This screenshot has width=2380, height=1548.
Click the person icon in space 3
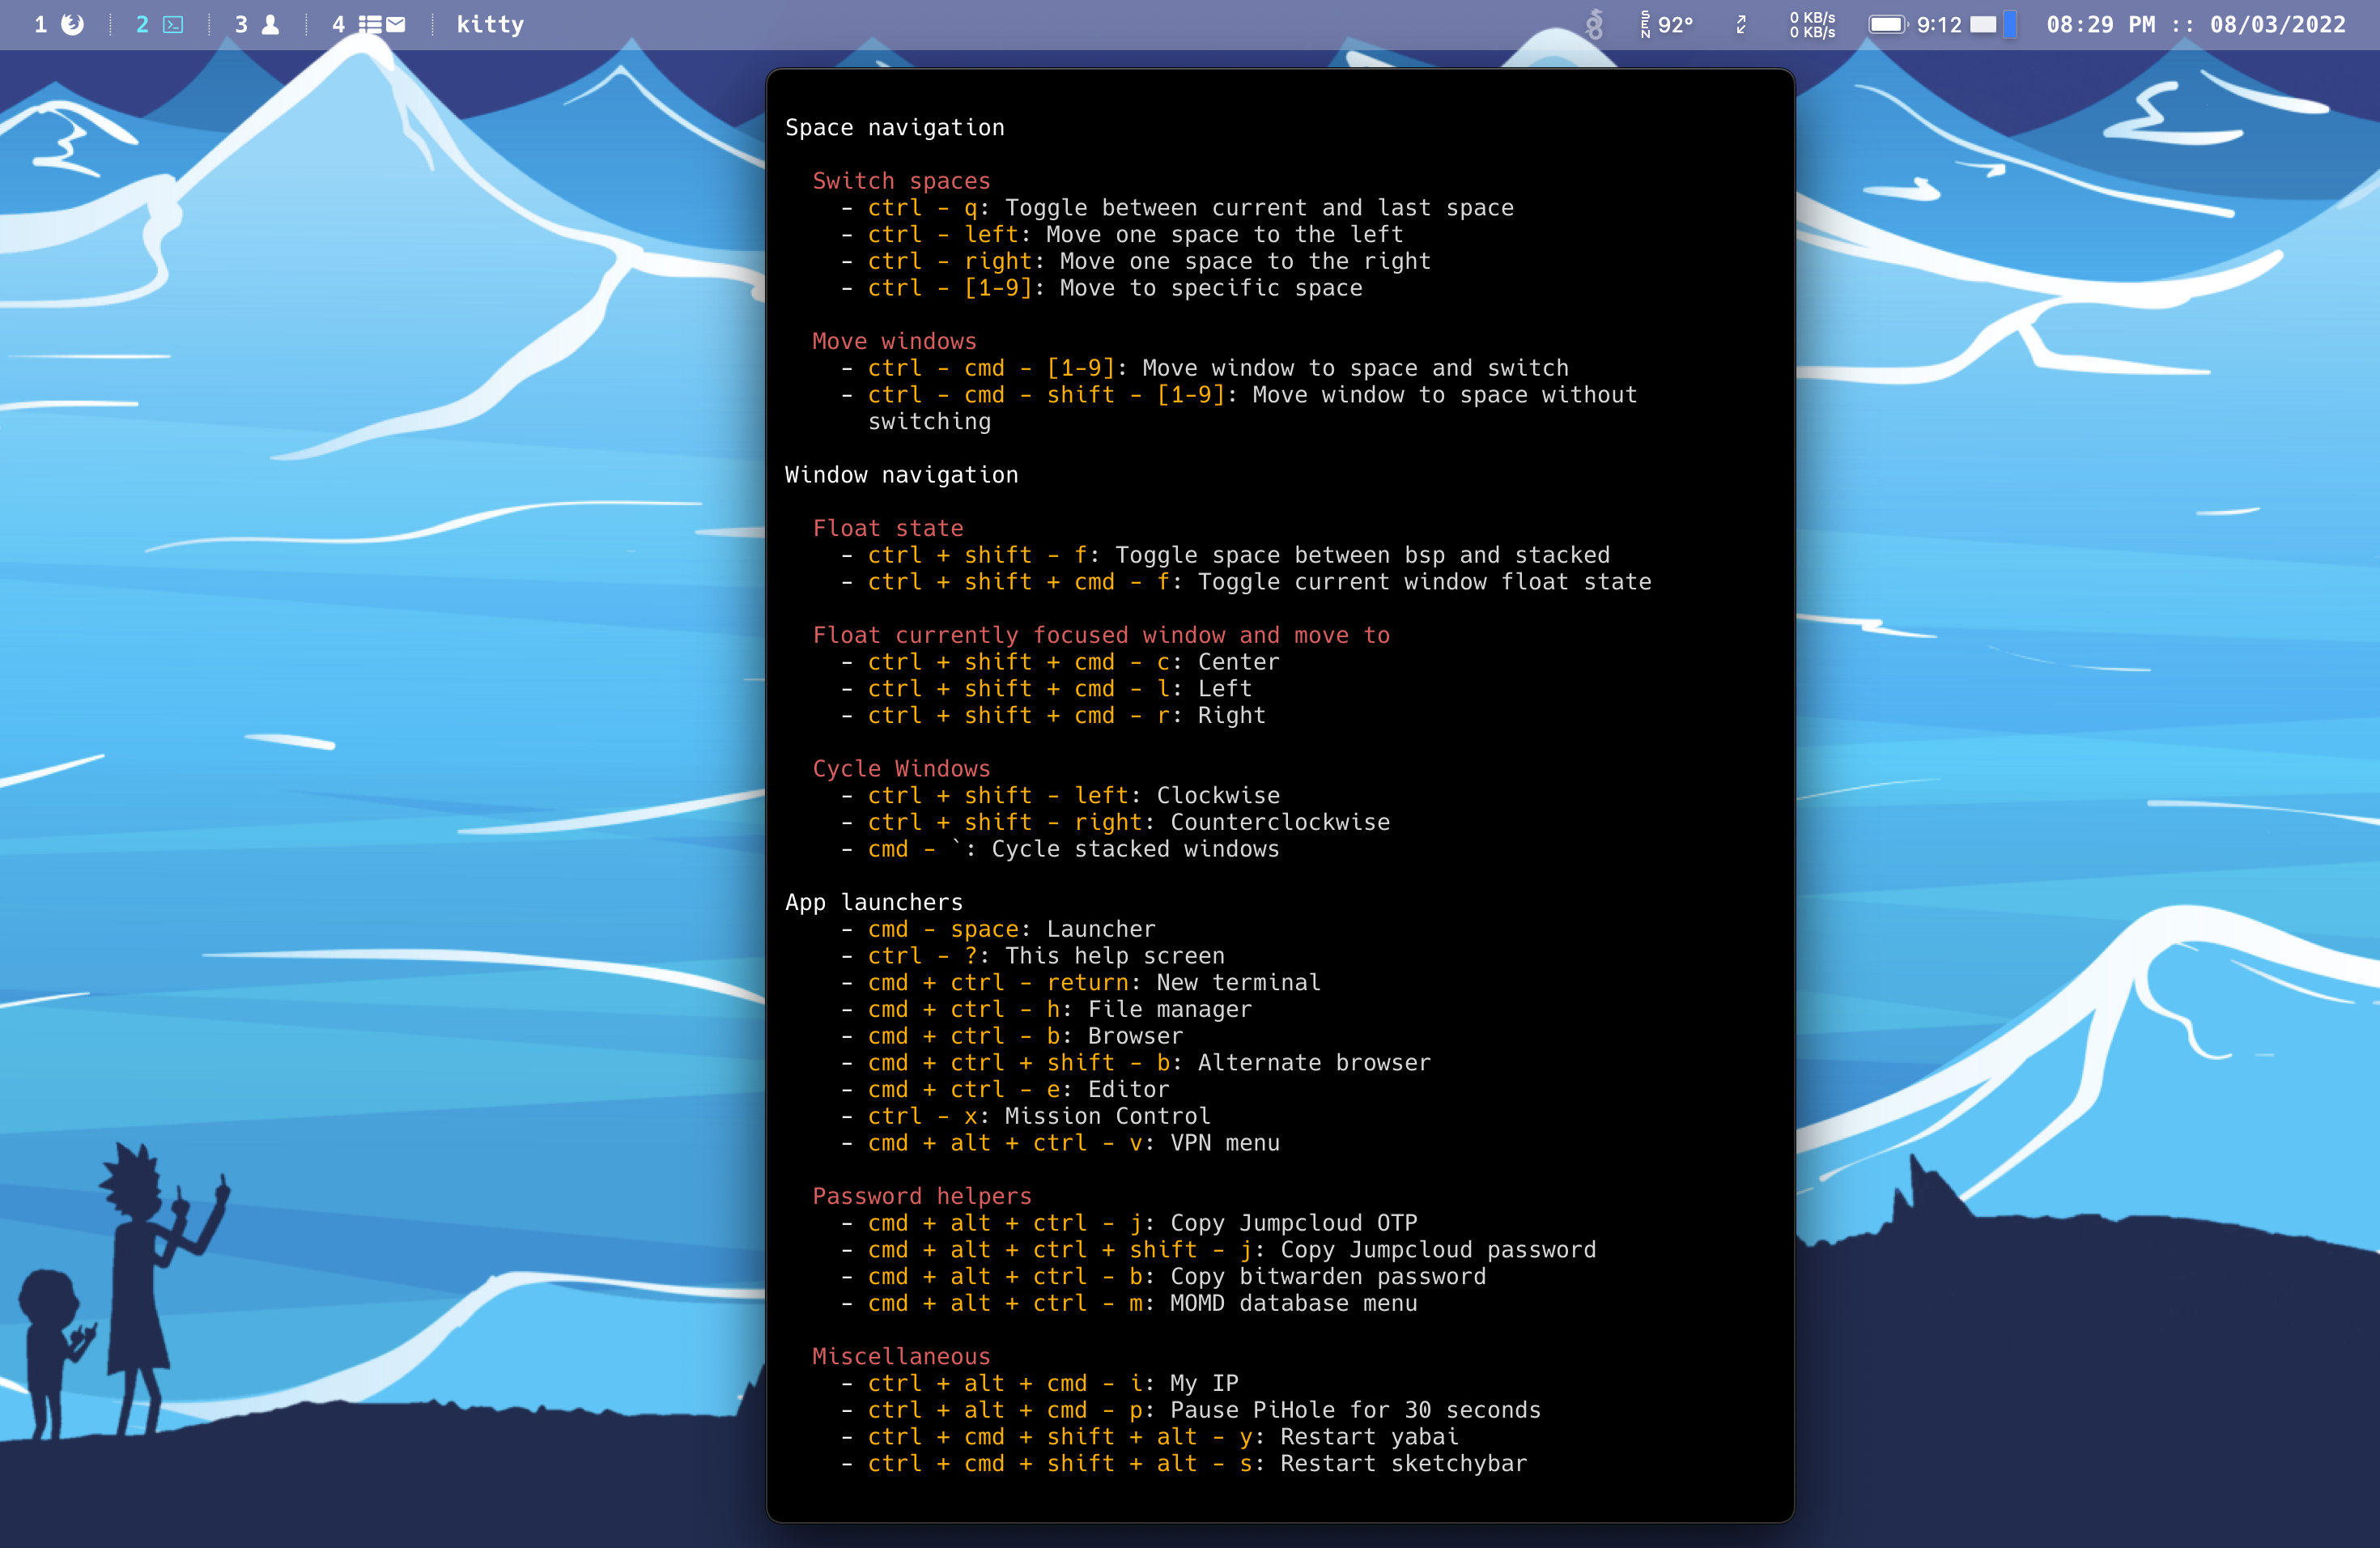click(x=270, y=24)
